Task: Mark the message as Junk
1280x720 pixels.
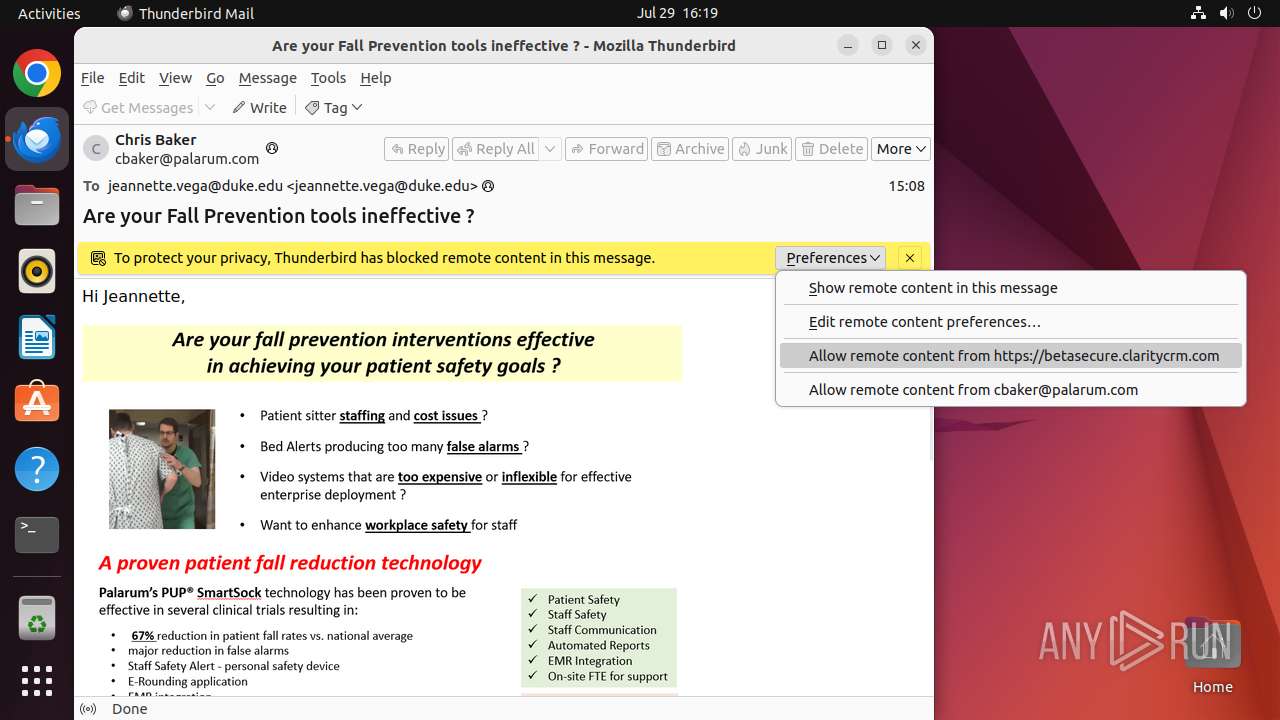Action: coord(762,149)
